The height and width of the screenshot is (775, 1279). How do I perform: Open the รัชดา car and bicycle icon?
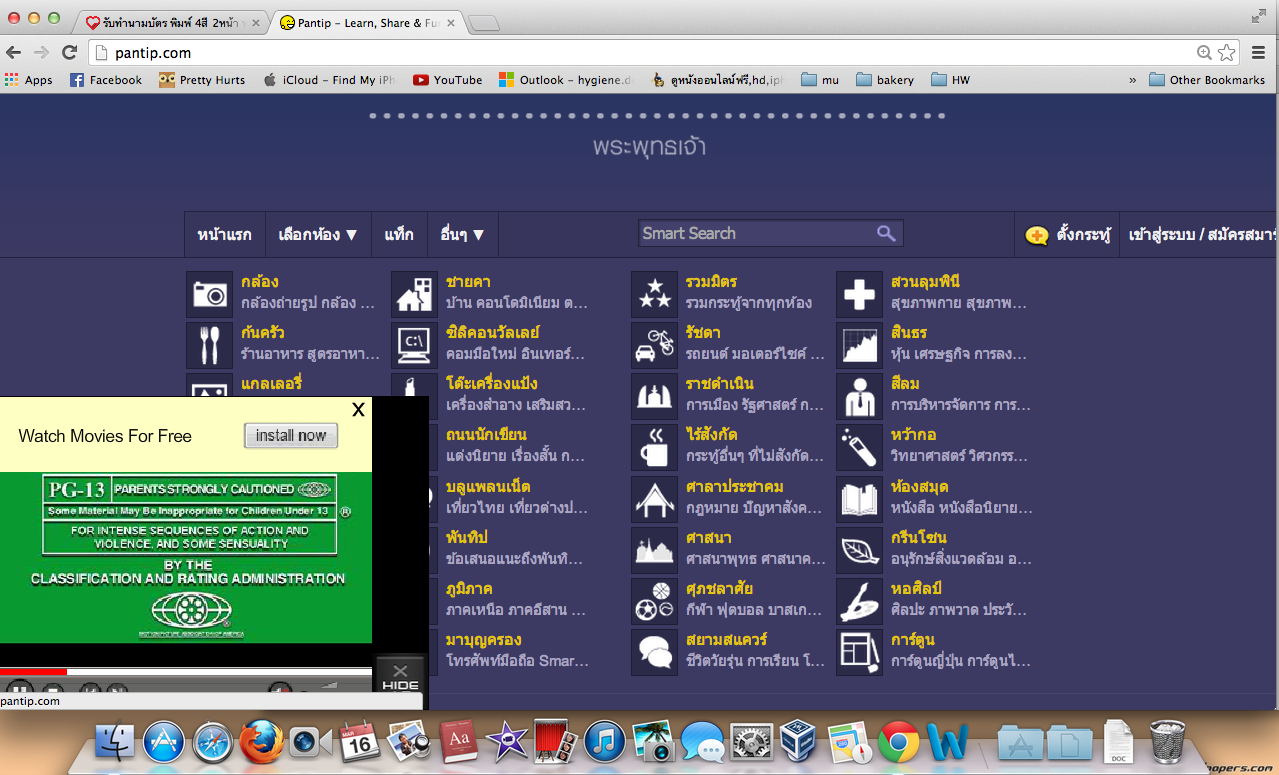pyautogui.click(x=654, y=345)
